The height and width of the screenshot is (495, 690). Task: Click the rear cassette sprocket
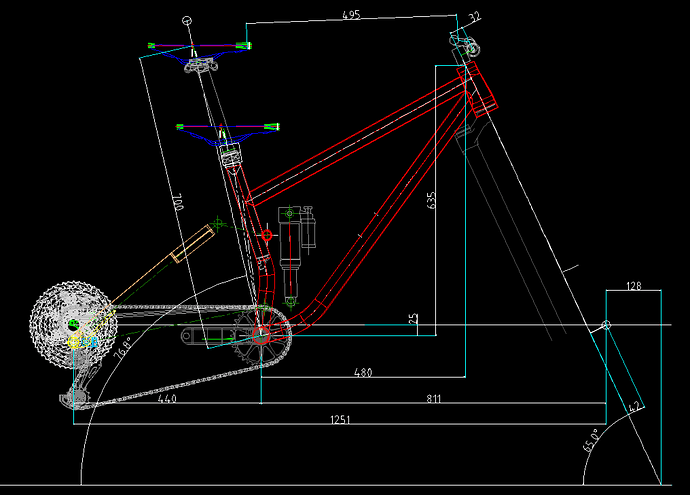pyautogui.click(x=73, y=325)
